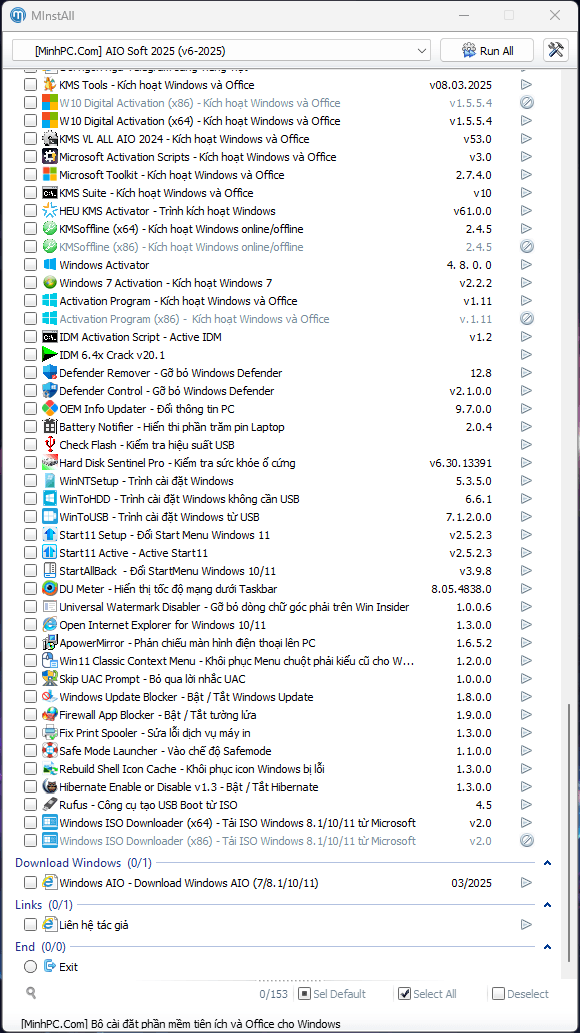The image size is (580, 1033).
Task: Click the Defender Remover shield icon
Action: click(x=49, y=373)
